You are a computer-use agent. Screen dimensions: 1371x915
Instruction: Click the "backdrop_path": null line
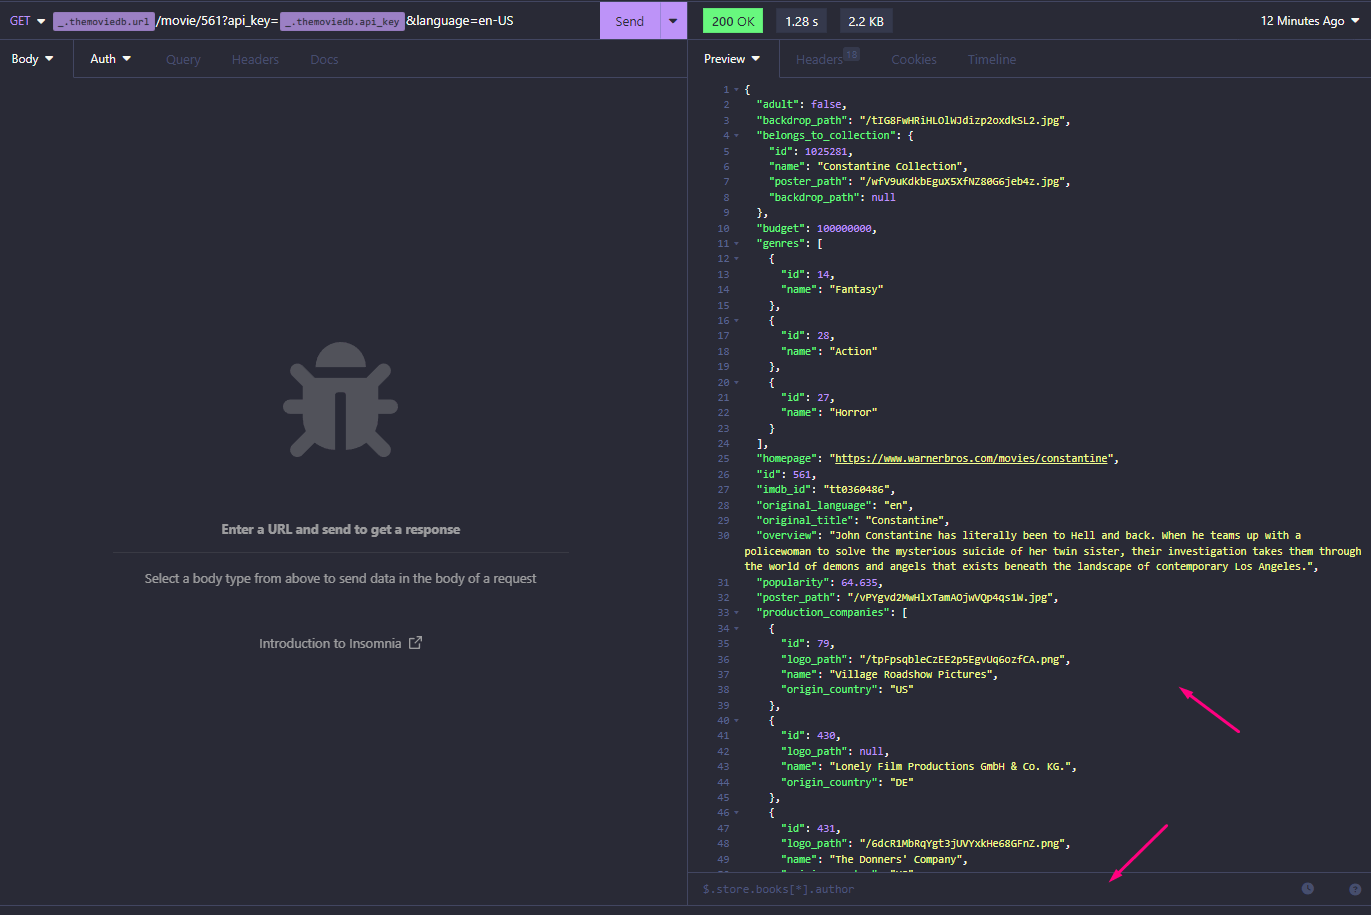[x=832, y=197]
